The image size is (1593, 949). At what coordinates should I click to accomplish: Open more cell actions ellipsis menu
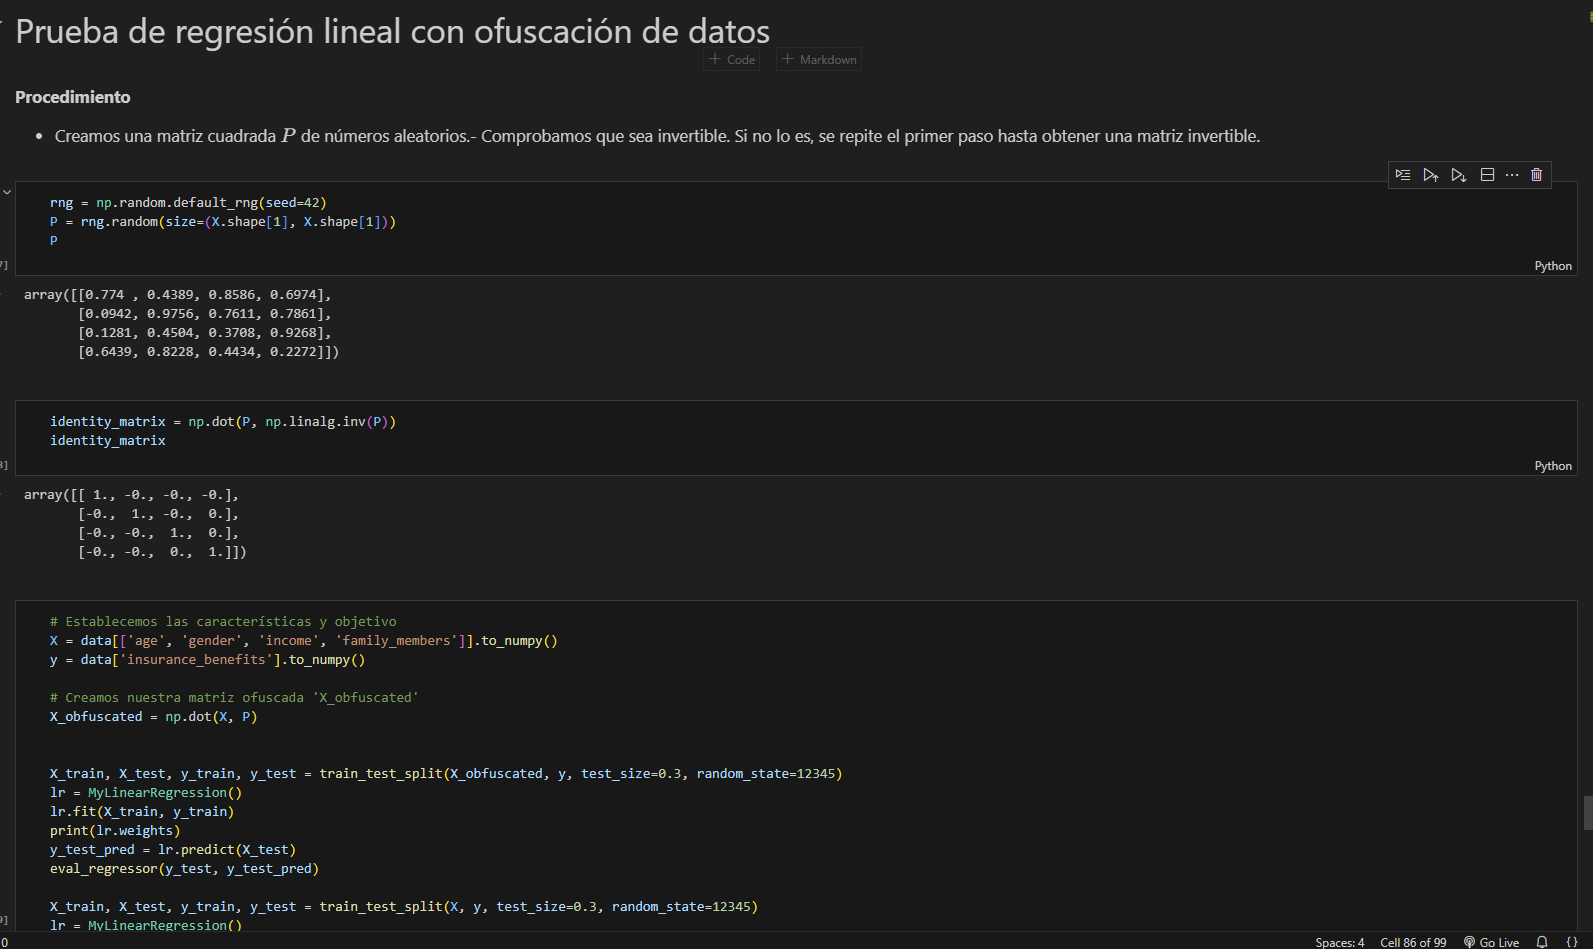pos(1512,175)
